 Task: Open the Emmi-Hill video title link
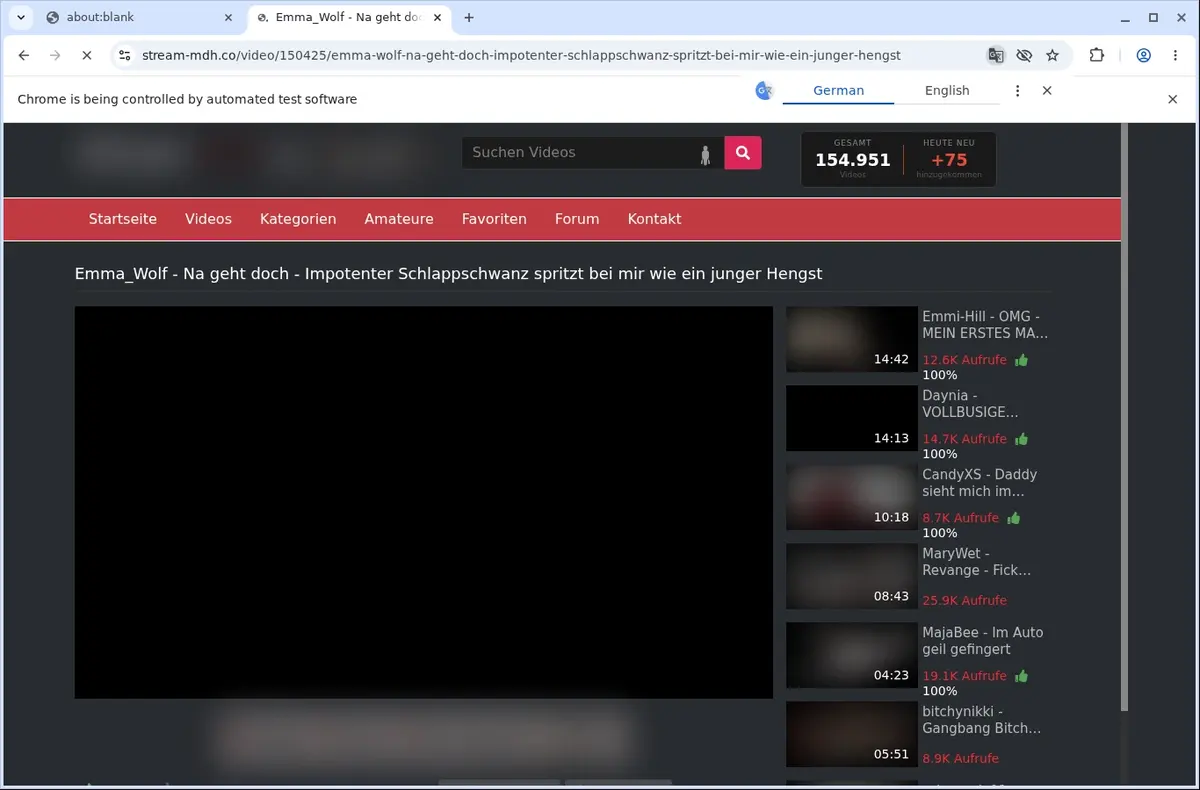click(x=985, y=325)
